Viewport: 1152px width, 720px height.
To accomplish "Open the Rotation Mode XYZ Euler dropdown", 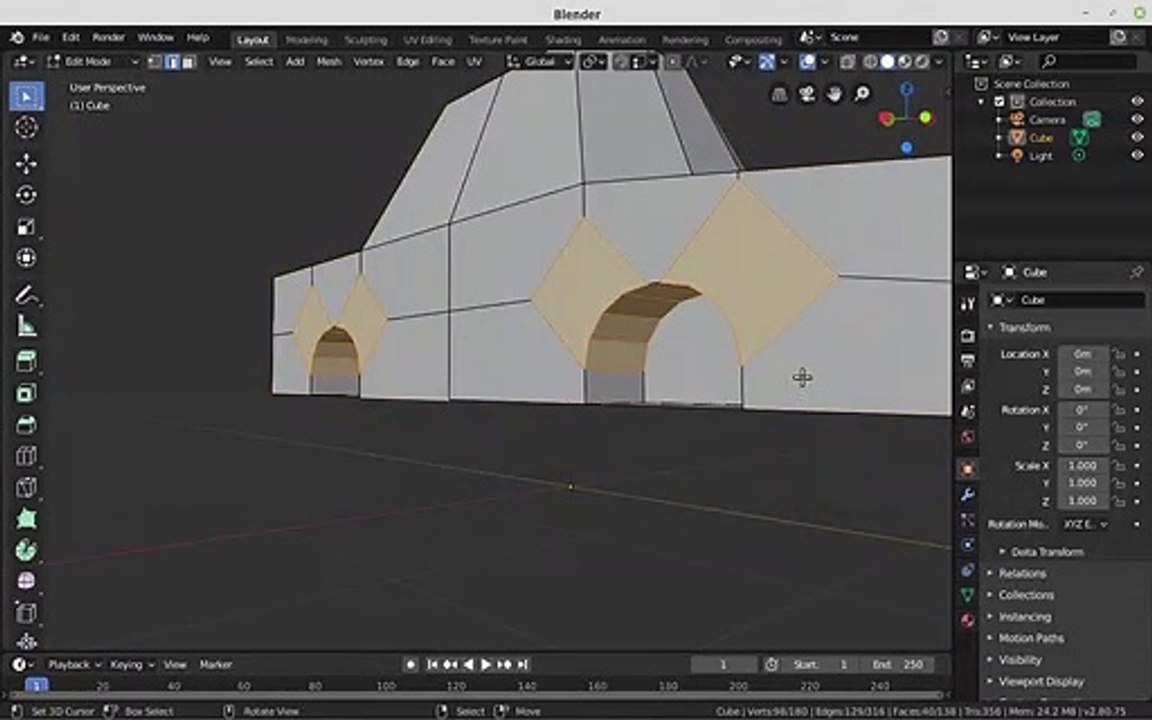I will (x=1084, y=524).
